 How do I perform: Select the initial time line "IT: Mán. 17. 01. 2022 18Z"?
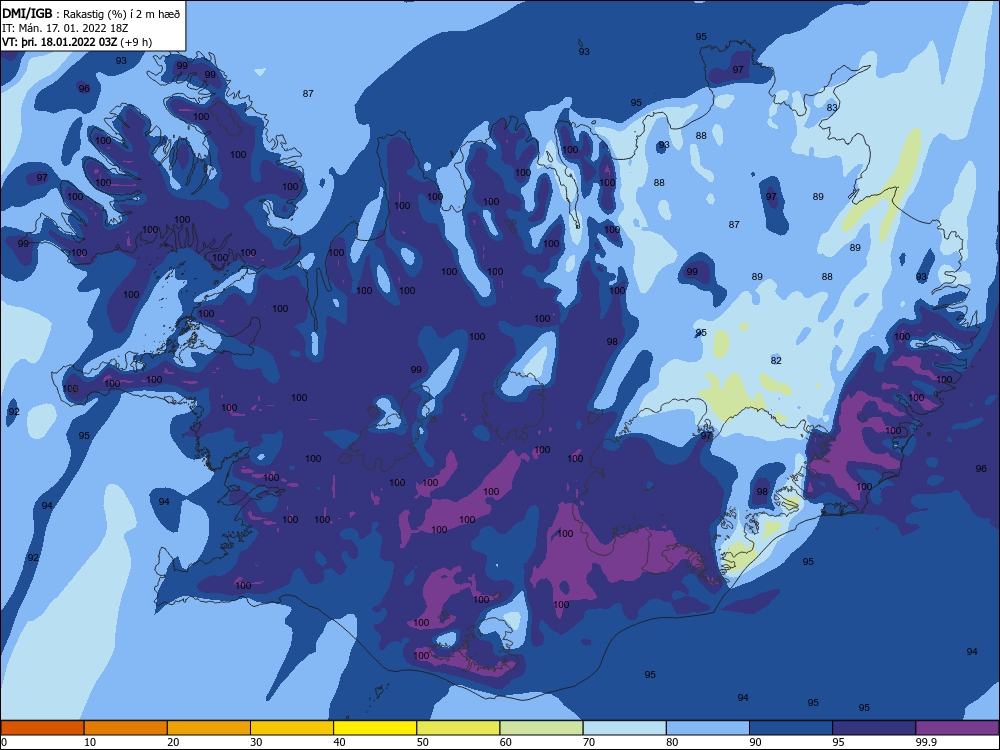[x=65, y=28]
